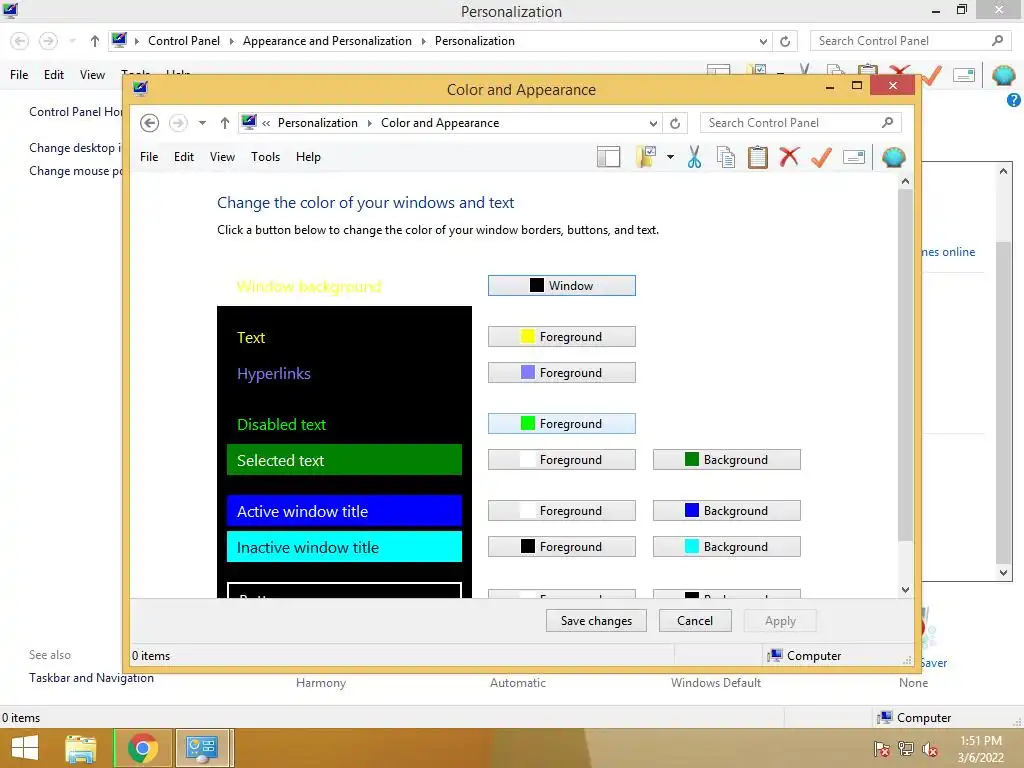Click Save changes button

coord(596,620)
